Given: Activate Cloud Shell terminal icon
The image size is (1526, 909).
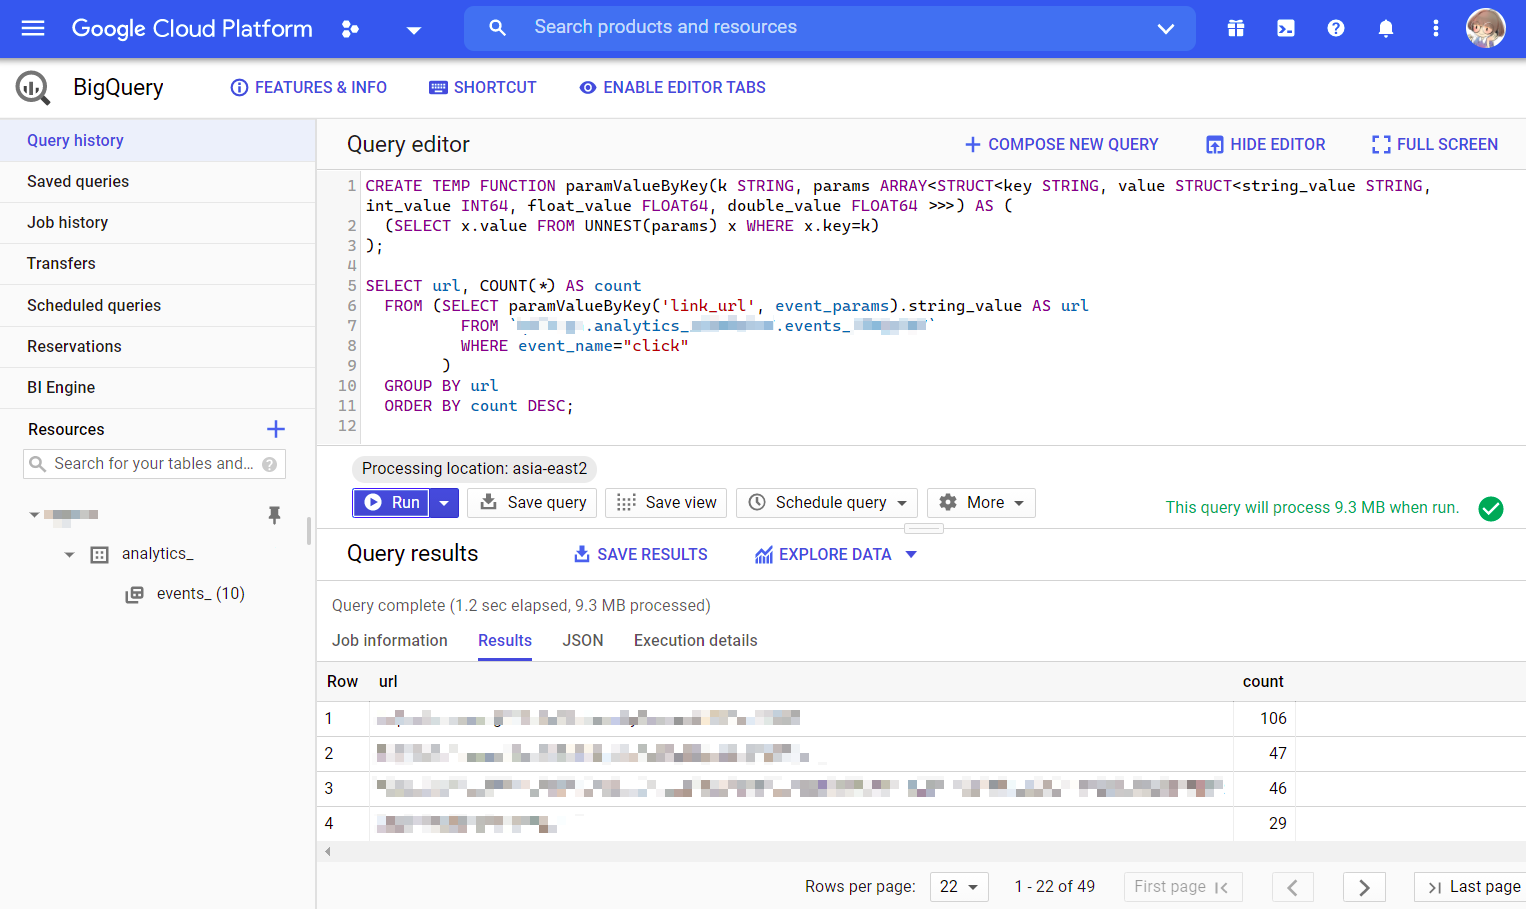Looking at the screenshot, I should click(1286, 28).
